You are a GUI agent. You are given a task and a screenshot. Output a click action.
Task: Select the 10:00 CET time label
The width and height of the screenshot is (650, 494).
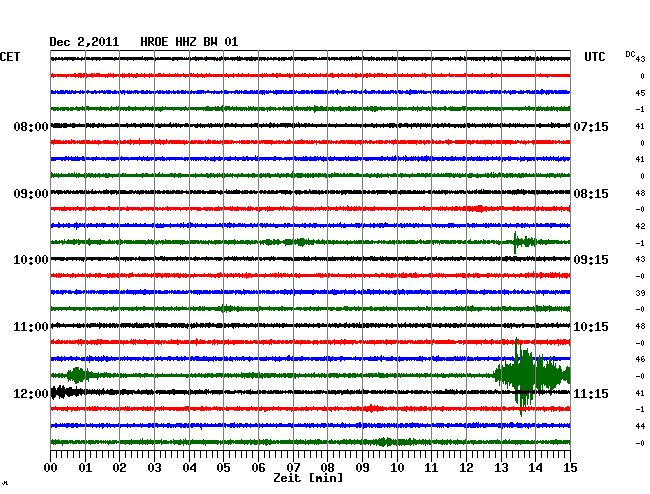point(31,260)
